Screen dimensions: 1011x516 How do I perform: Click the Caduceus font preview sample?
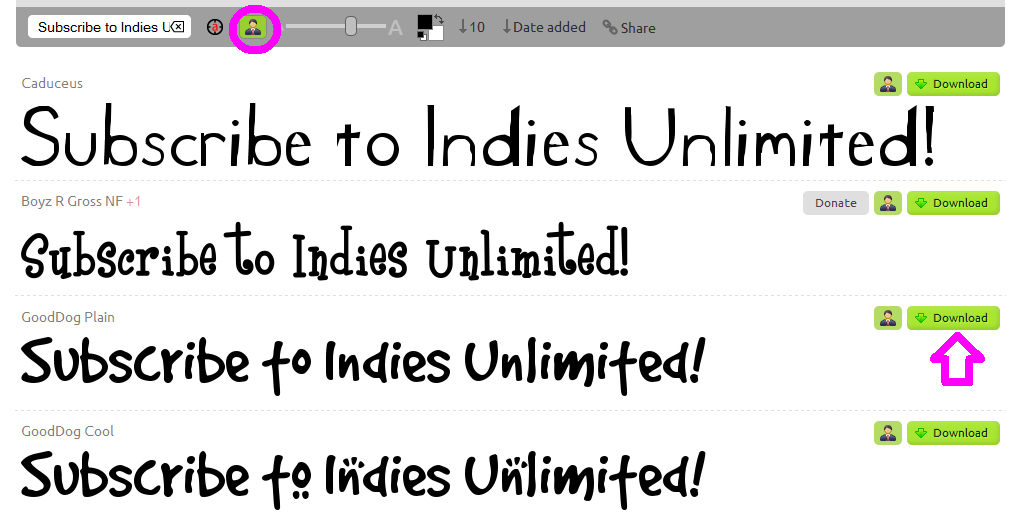[x=478, y=136]
